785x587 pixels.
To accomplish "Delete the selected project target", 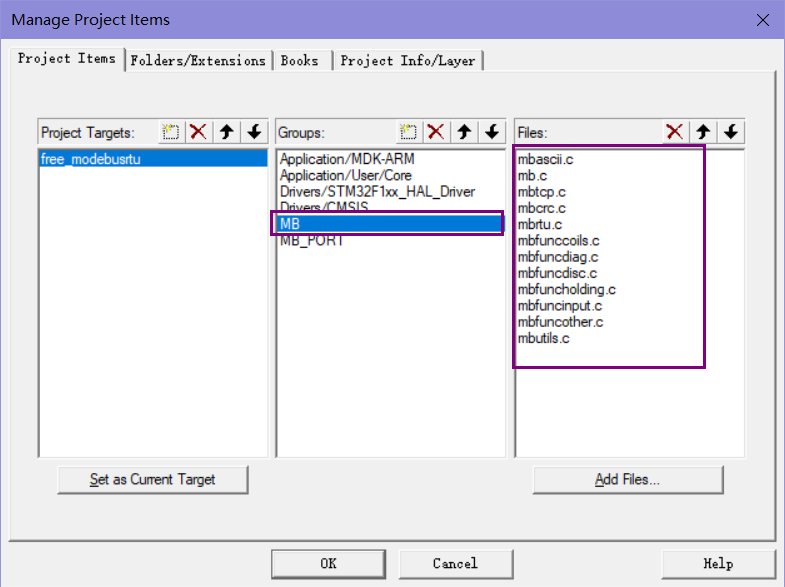I will coord(198,132).
